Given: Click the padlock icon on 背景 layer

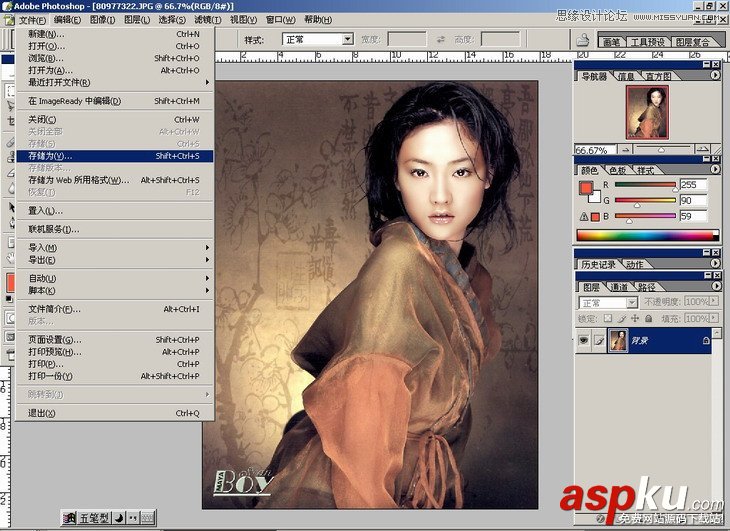Looking at the screenshot, I should pyautogui.click(x=706, y=341).
